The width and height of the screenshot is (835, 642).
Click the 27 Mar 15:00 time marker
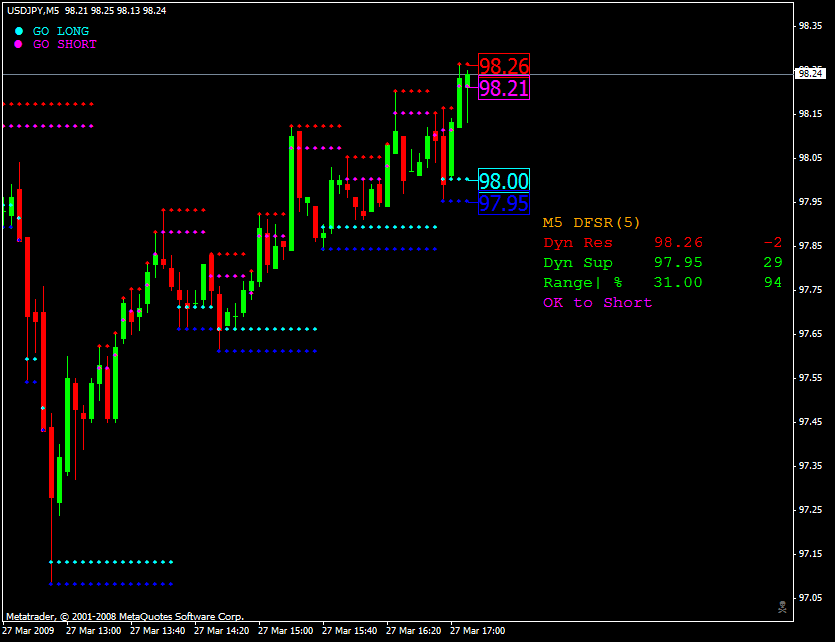(285, 631)
